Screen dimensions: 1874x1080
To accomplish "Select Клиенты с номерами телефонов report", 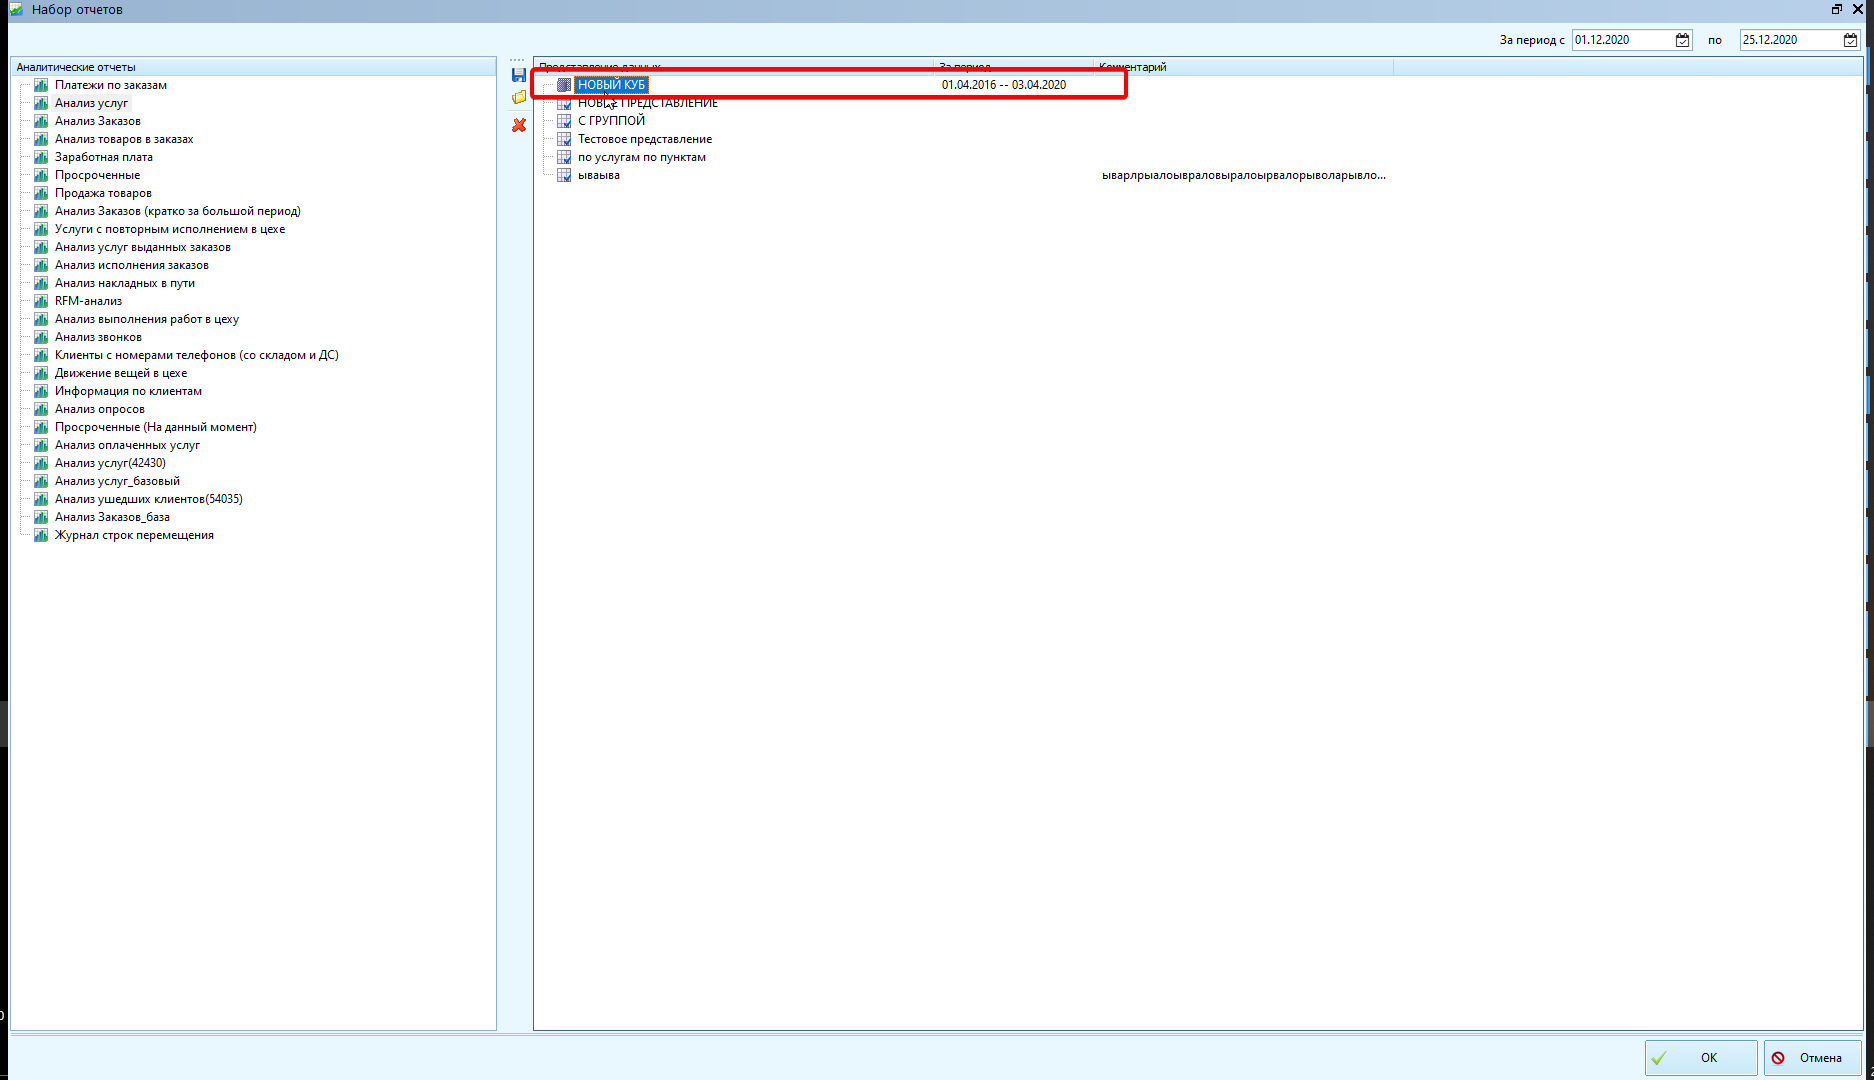I will coord(197,355).
